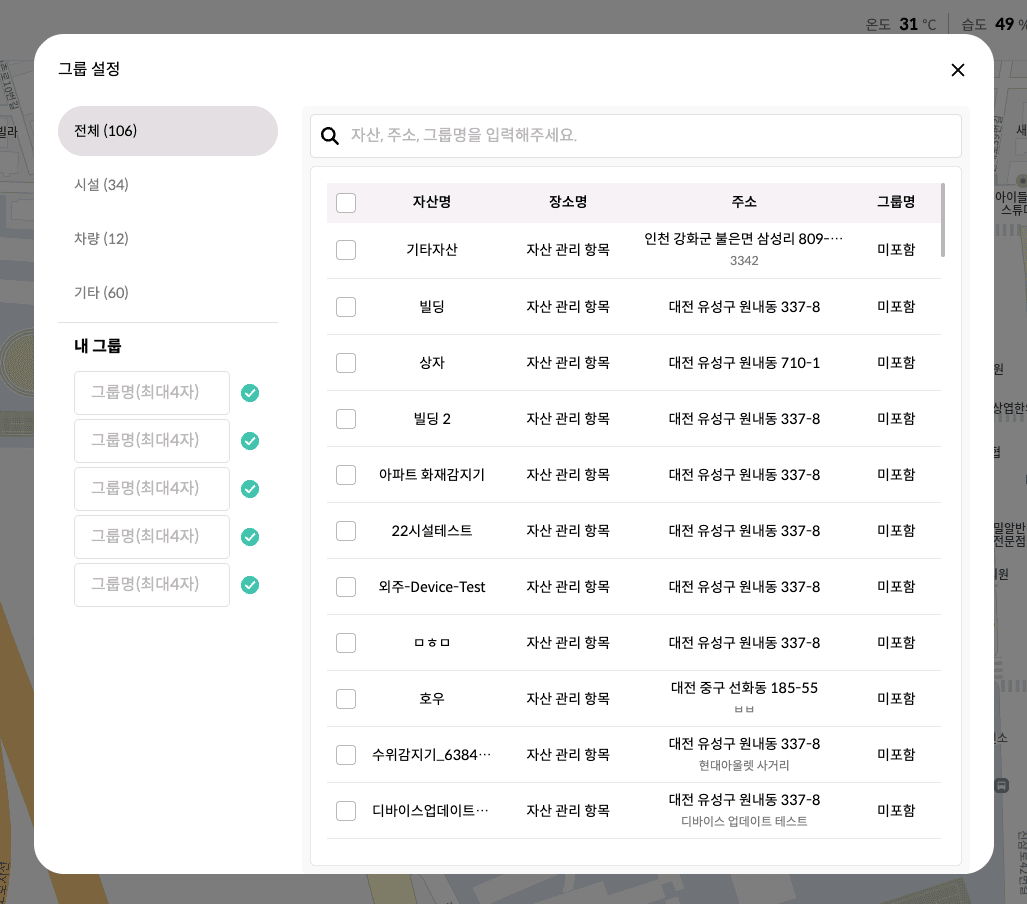
Task: Click the 기타자산 asset name
Action: (x=432, y=250)
